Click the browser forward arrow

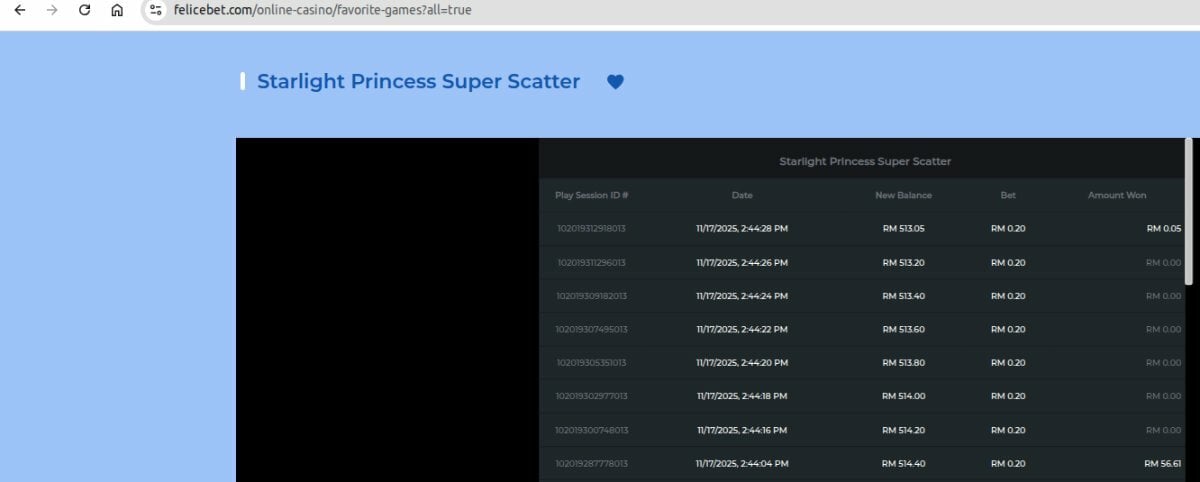(52, 10)
